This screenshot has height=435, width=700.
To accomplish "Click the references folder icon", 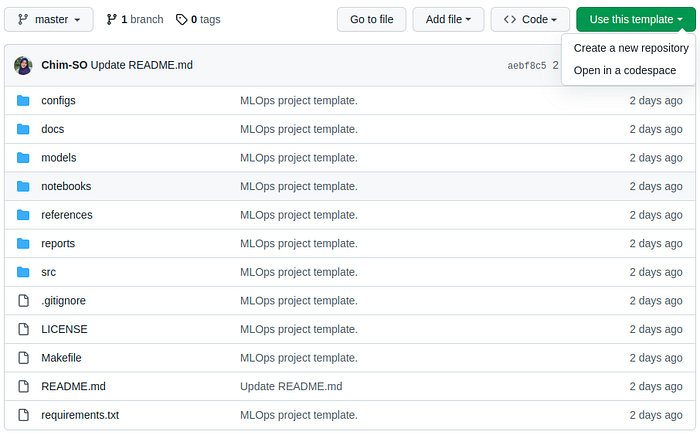I will 23,215.
